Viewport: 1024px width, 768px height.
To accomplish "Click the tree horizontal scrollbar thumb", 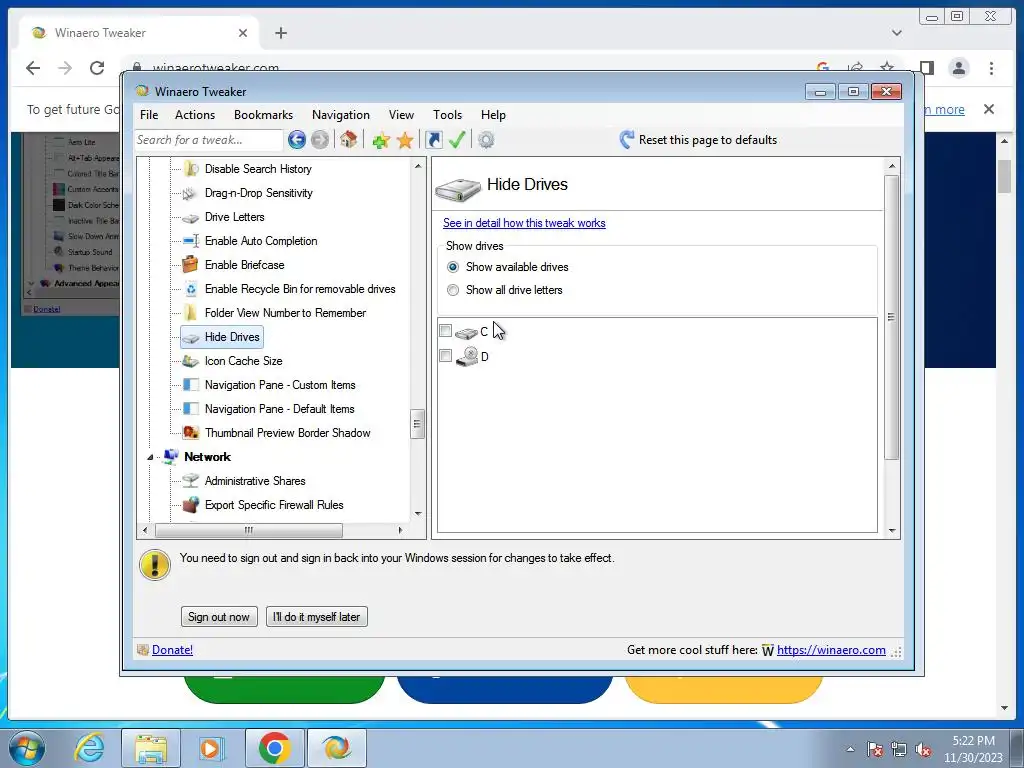I will point(249,530).
